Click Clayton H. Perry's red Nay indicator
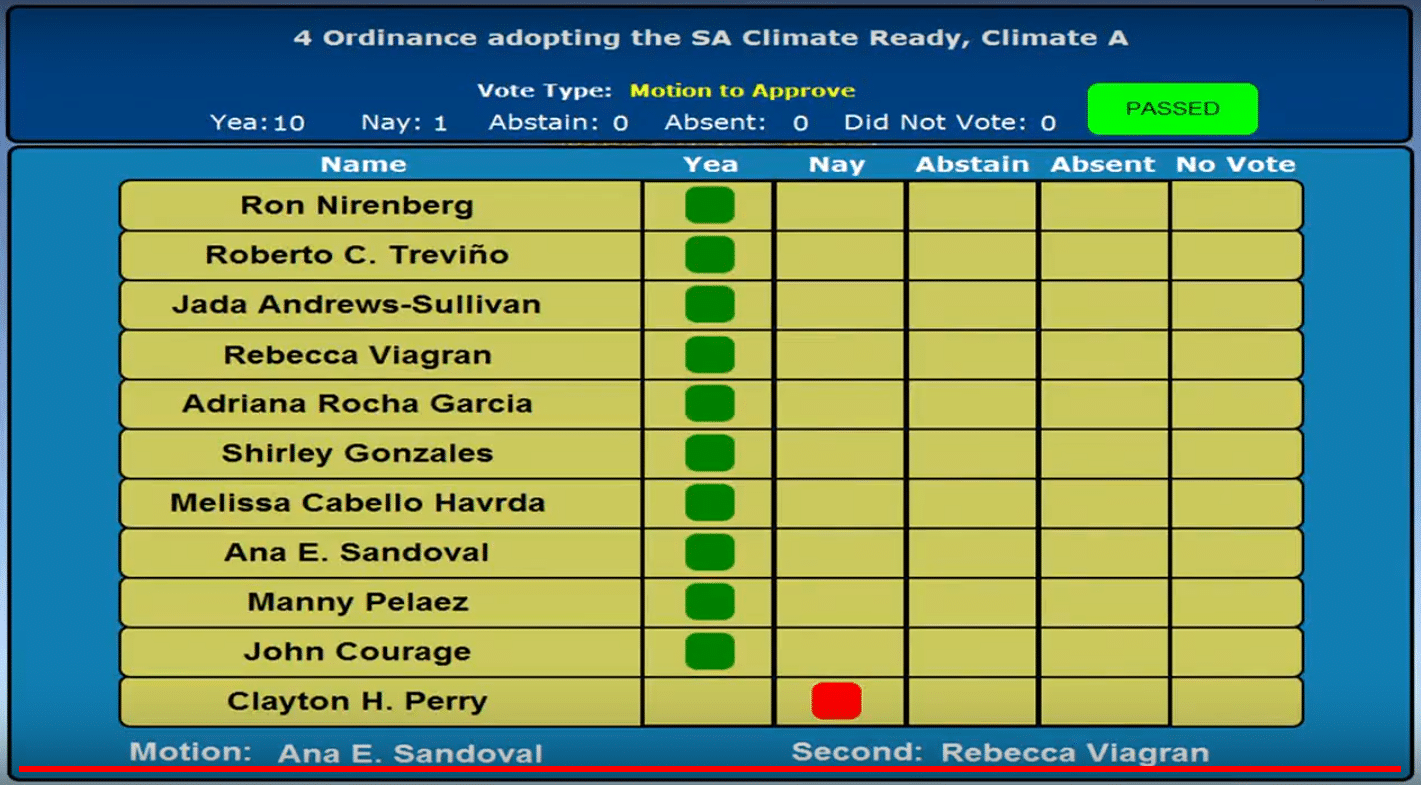The width and height of the screenshot is (1421, 785). (x=836, y=701)
